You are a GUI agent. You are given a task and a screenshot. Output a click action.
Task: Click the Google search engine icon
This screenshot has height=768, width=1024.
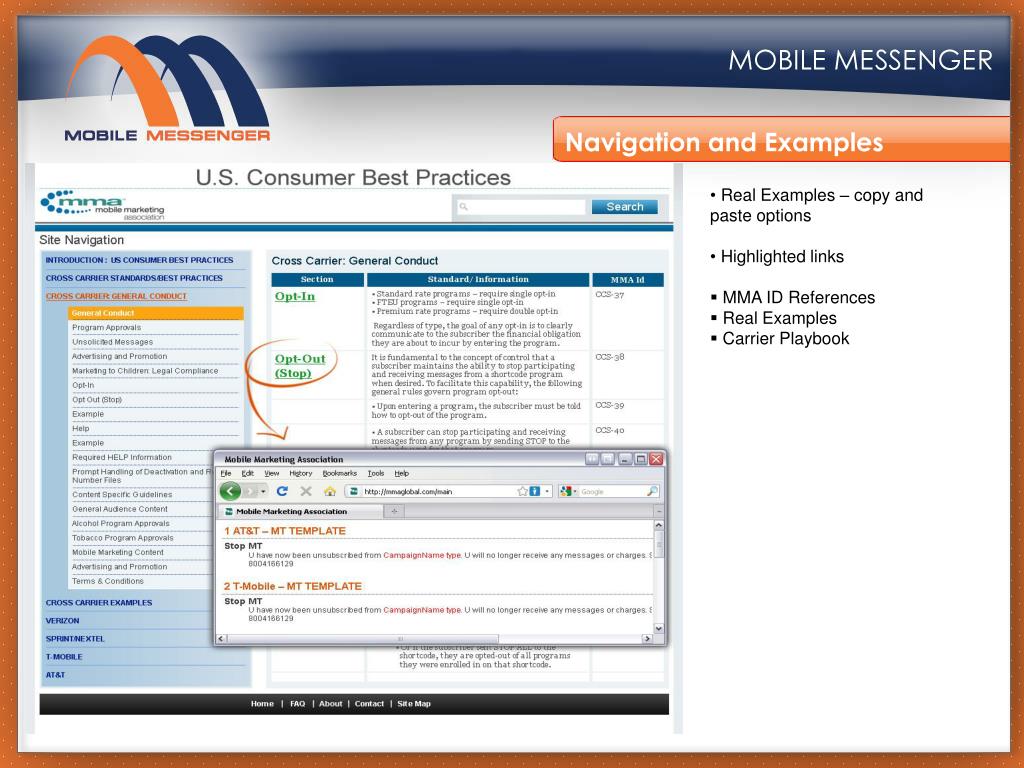[566, 491]
